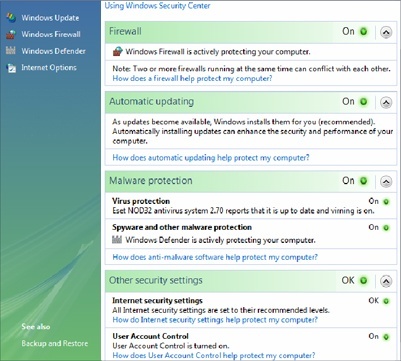Click green status light in Malware protection header
Screen dimensions: 401x361
(363, 181)
